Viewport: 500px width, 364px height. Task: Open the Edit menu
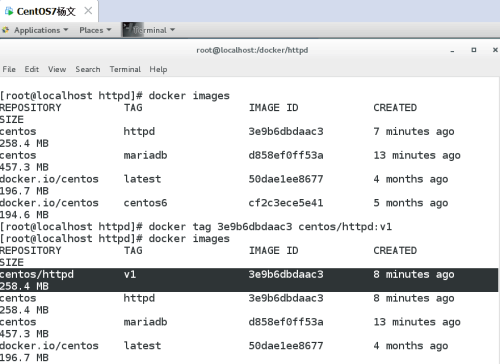[32, 69]
